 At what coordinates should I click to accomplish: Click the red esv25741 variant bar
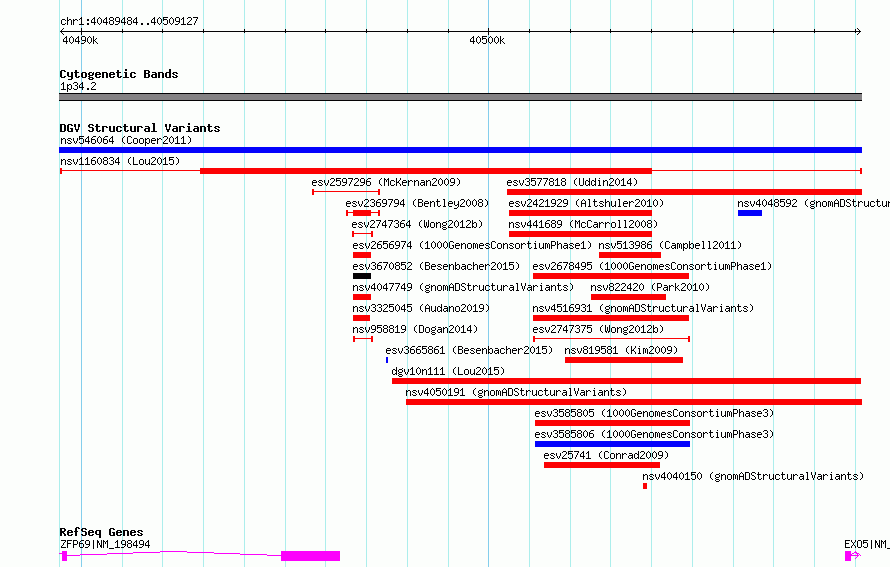602,465
